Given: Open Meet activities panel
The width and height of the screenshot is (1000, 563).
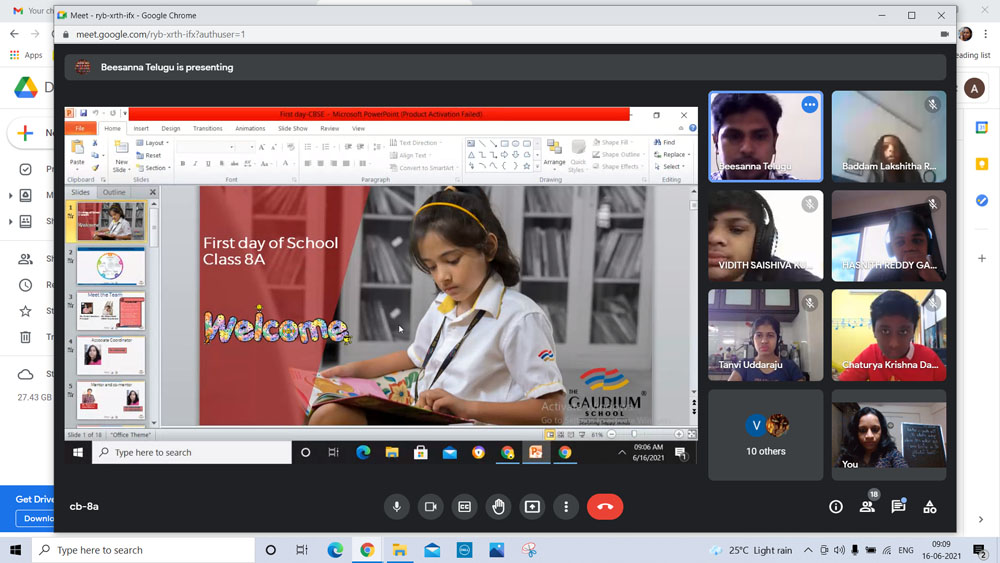Looking at the screenshot, I should tap(930, 507).
